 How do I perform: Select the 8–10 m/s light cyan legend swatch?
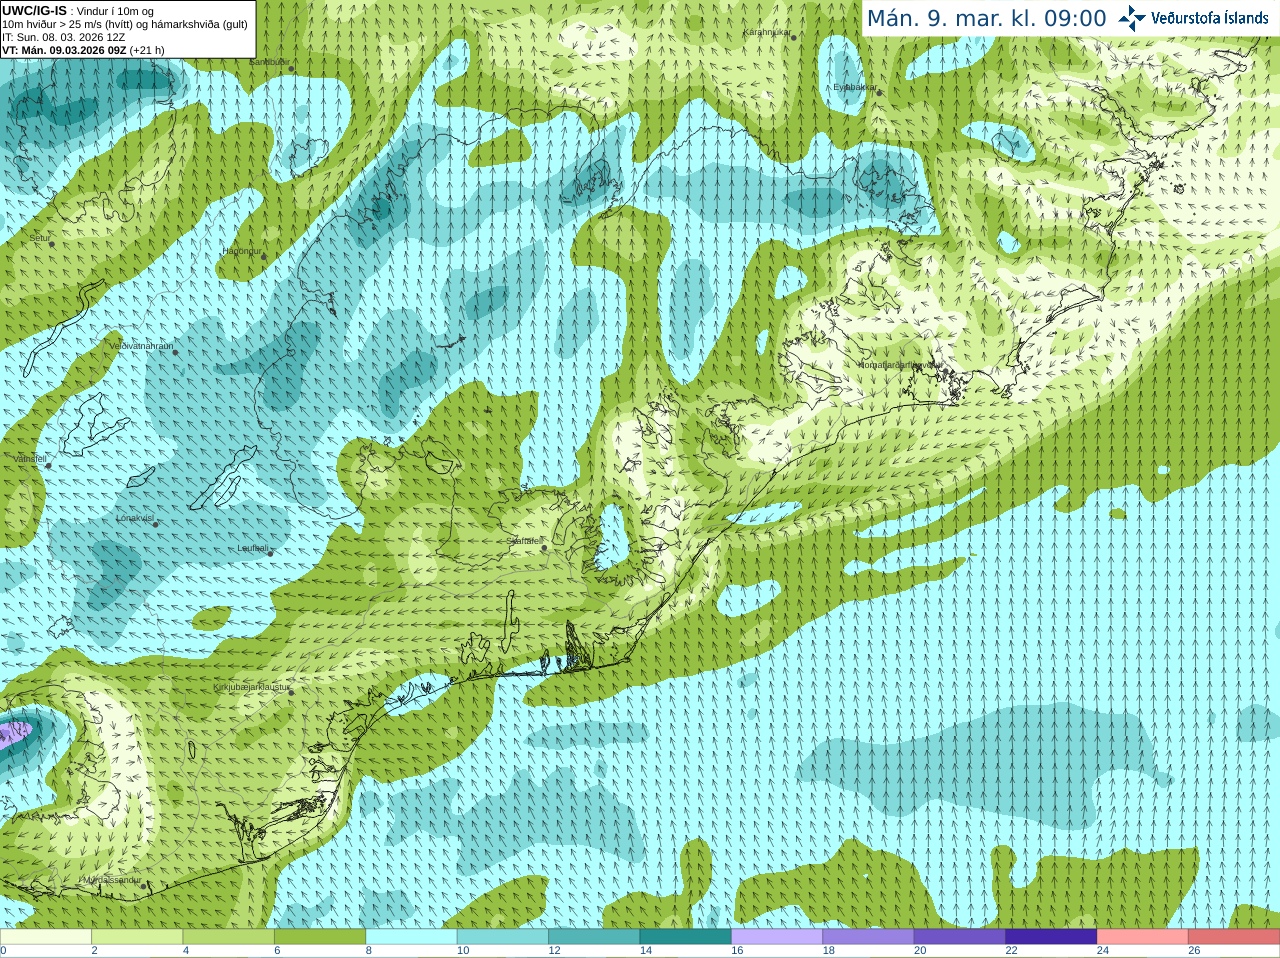point(411,937)
